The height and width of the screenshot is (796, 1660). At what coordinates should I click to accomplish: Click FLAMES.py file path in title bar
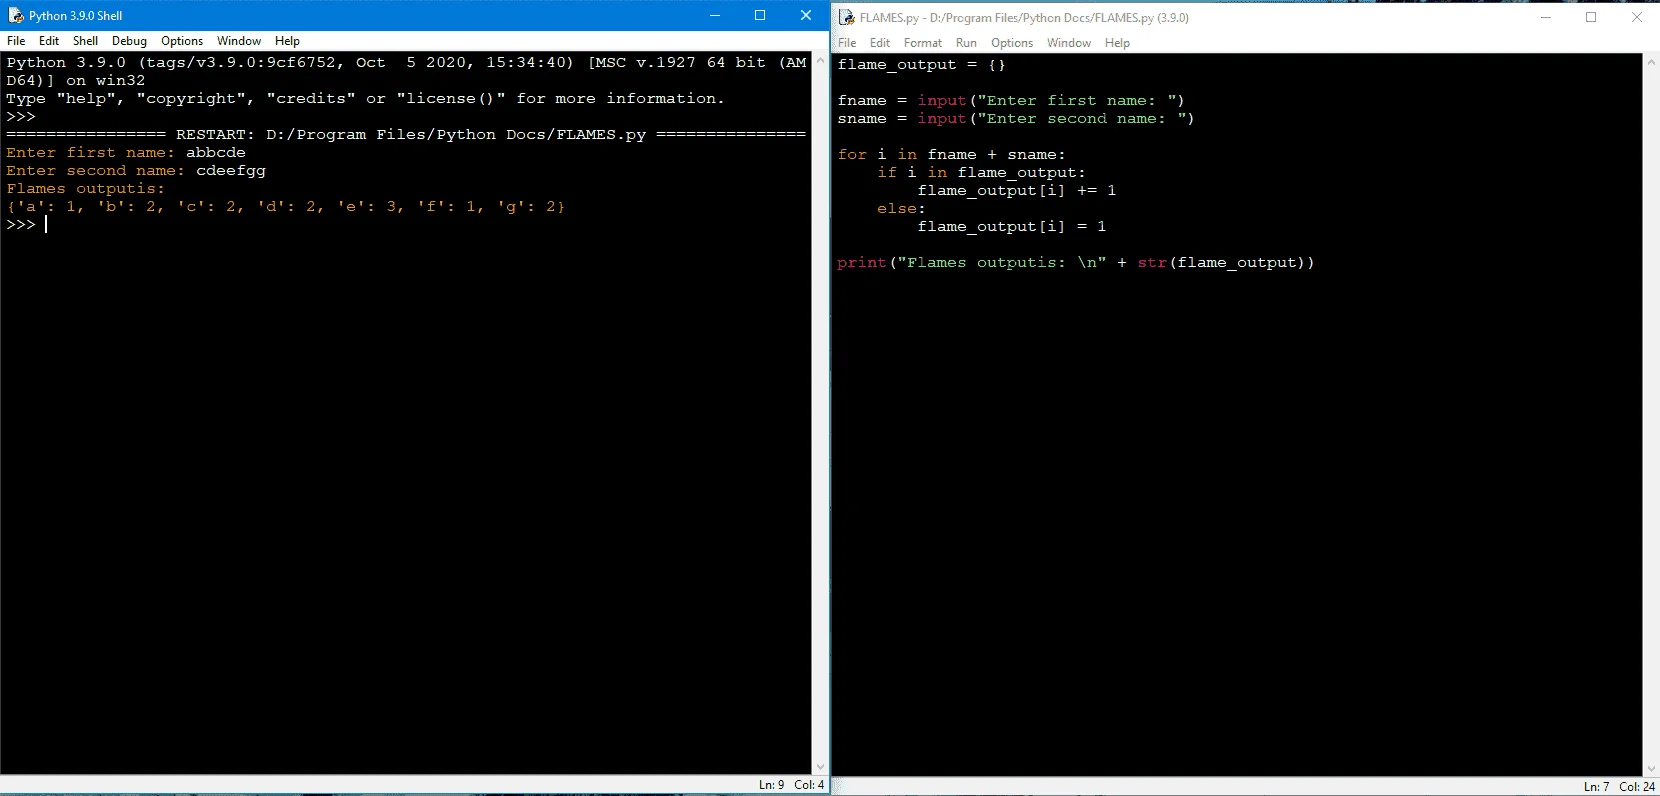click(1023, 17)
